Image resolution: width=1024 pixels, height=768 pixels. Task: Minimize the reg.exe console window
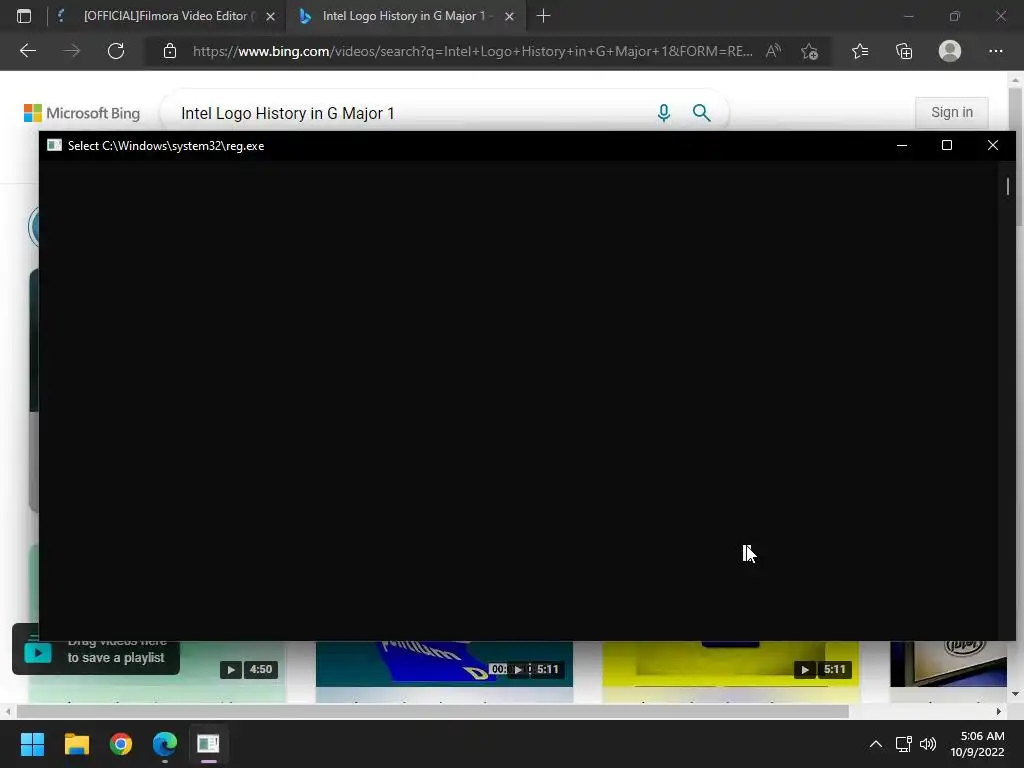(902, 145)
